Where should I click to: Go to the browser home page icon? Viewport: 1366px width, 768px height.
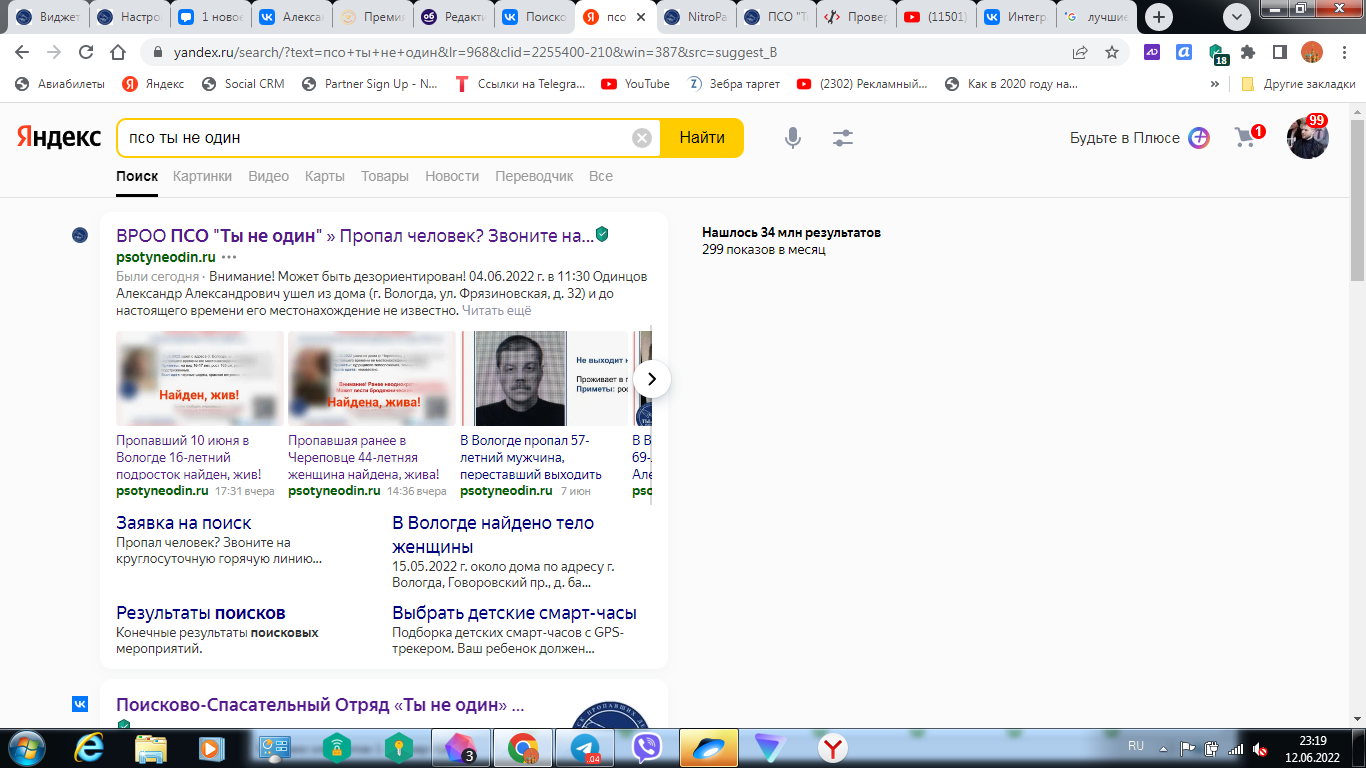(118, 52)
